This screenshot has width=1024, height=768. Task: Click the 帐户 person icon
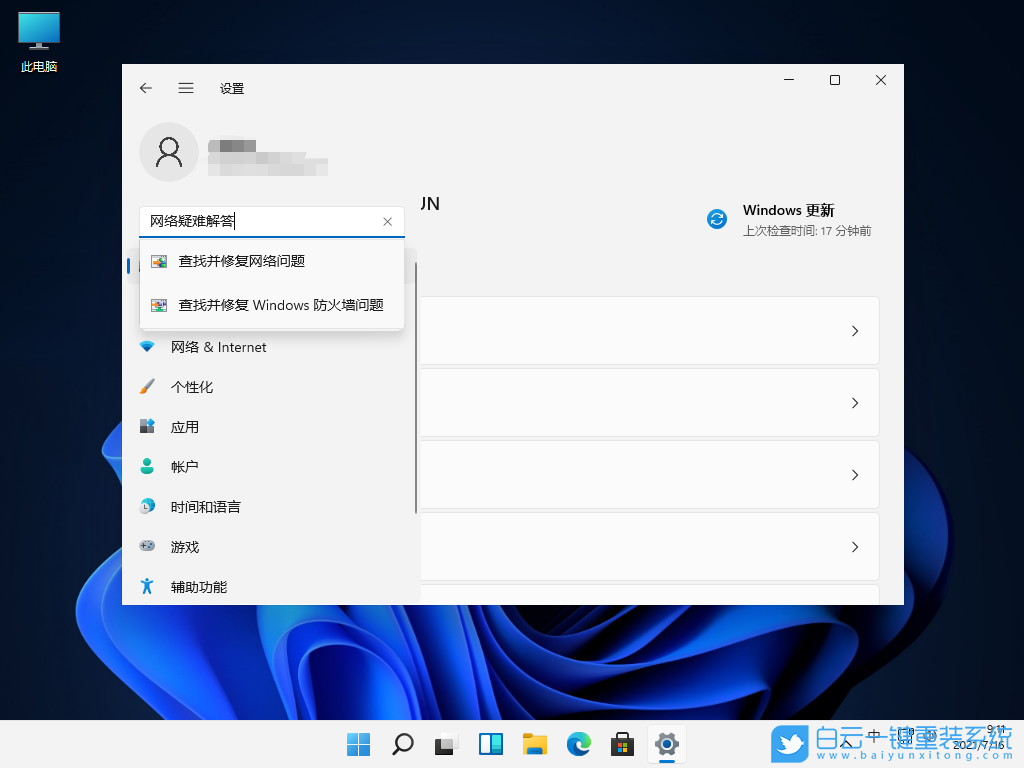pyautogui.click(x=147, y=467)
